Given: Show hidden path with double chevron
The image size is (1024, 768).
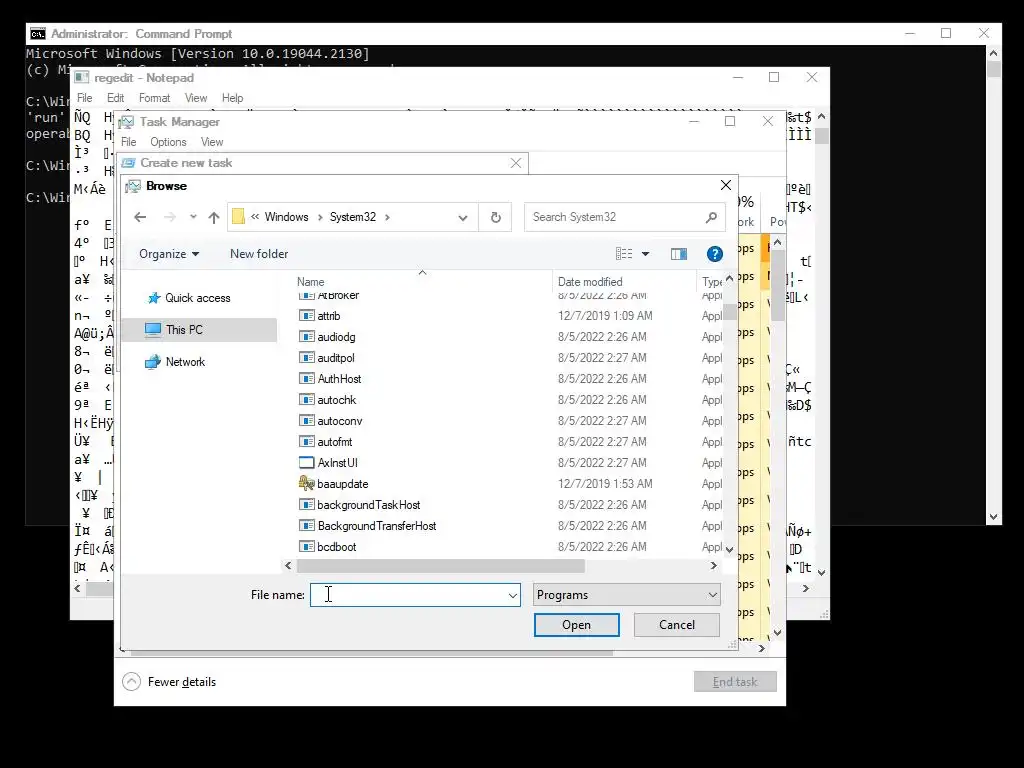Looking at the screenshot, I should pyautogui.click(x=255, y=217).
